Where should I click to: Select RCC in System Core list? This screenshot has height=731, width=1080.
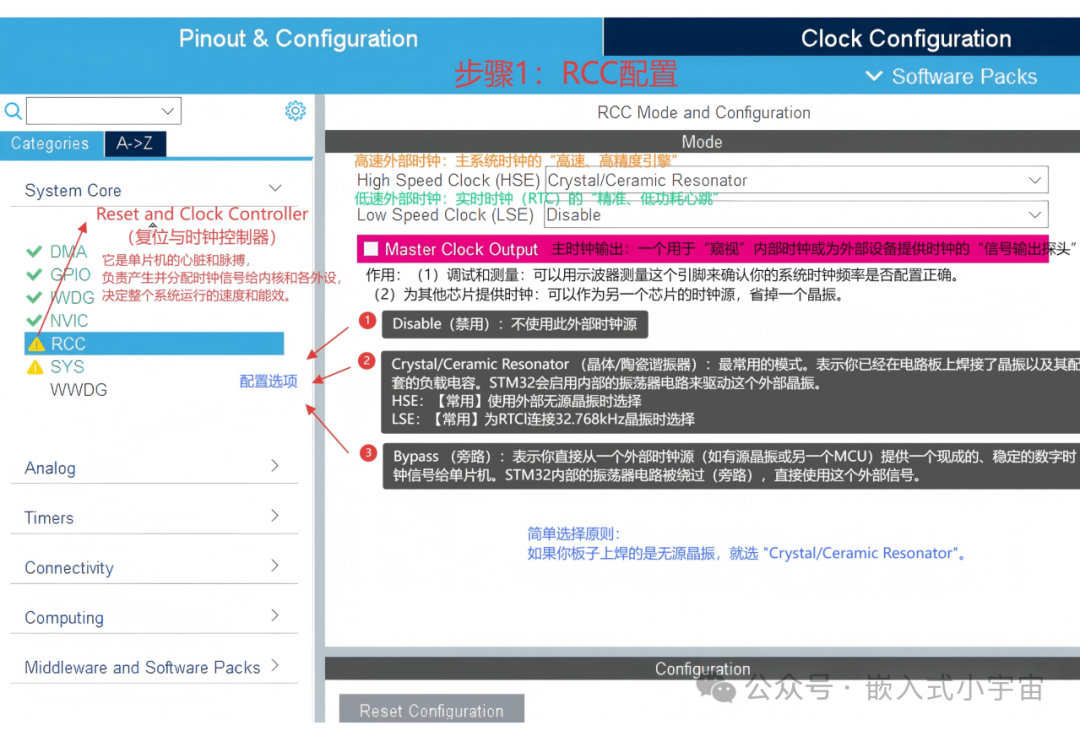[154, 344]
